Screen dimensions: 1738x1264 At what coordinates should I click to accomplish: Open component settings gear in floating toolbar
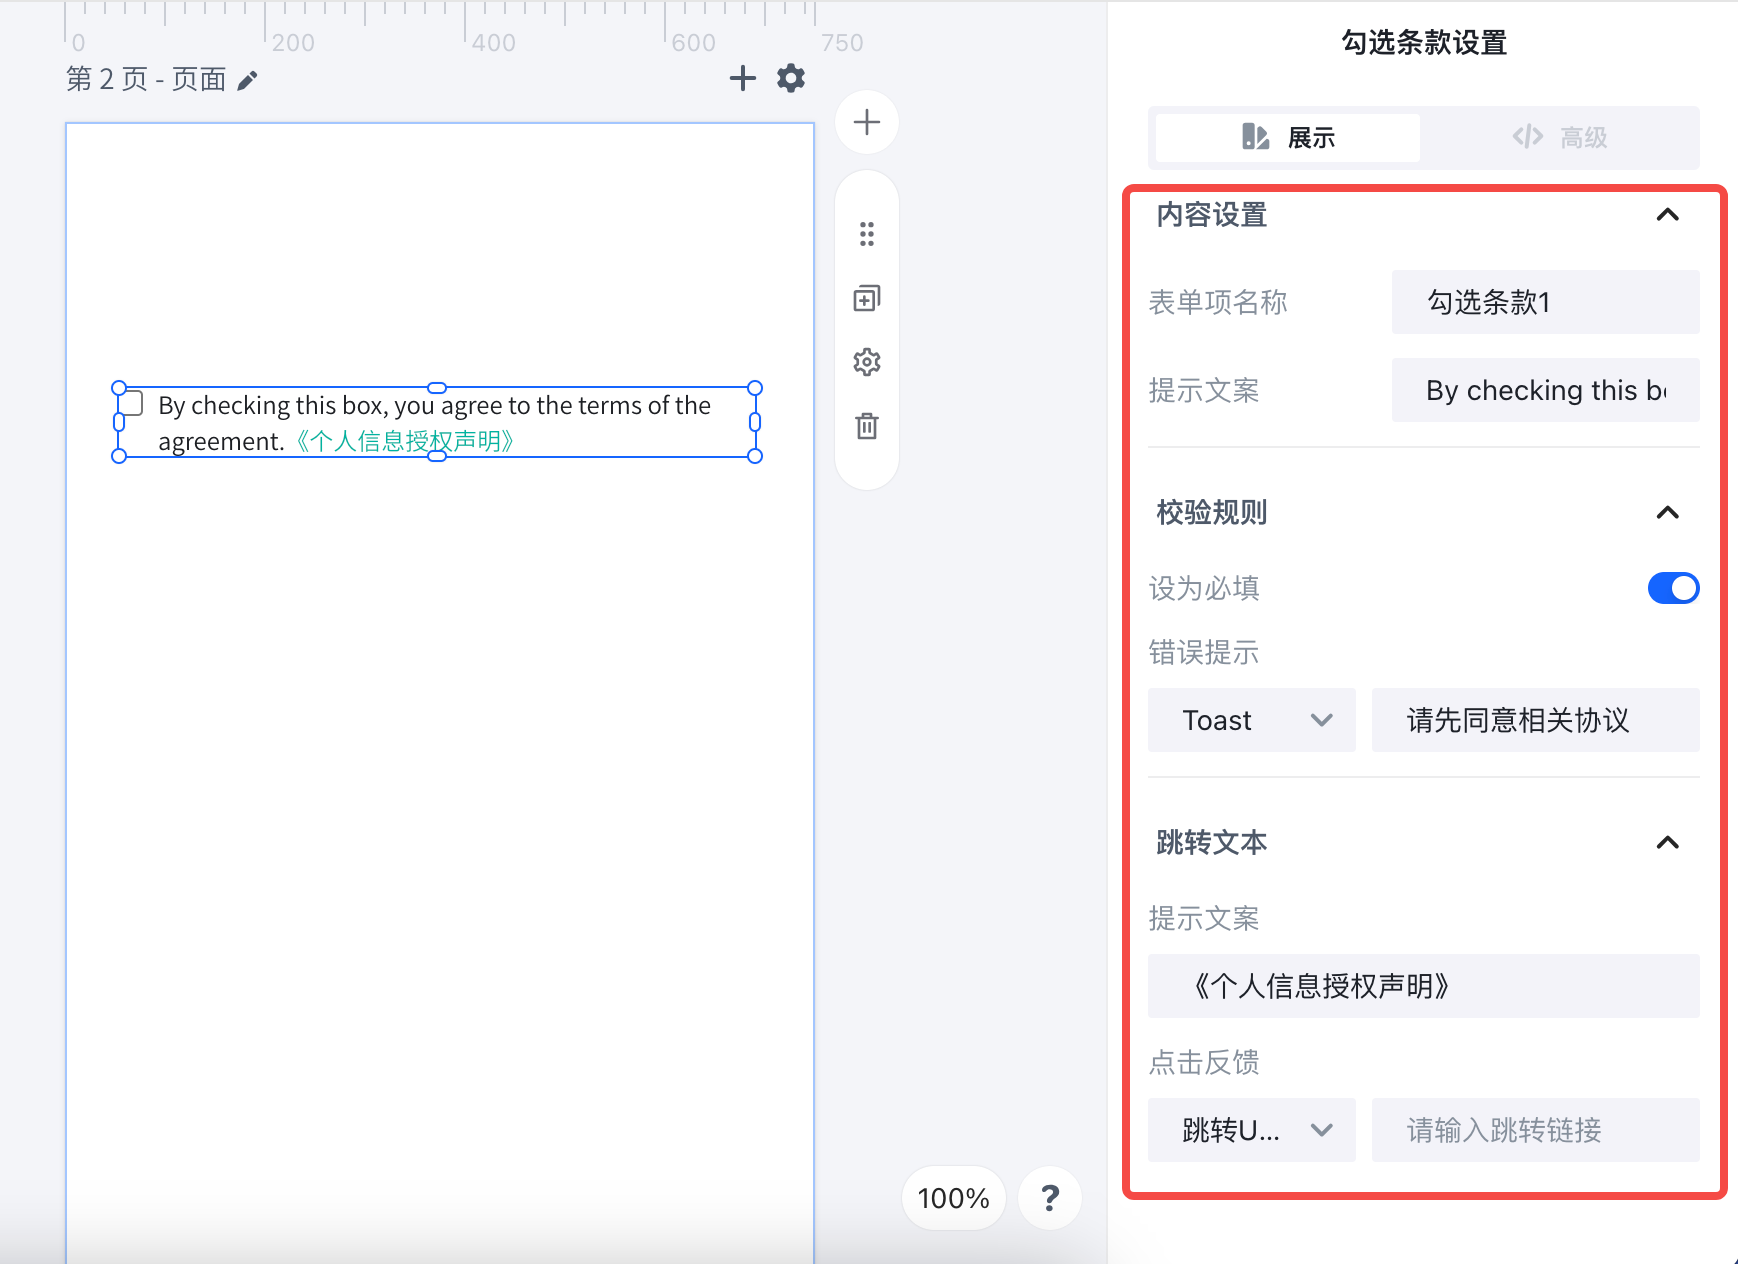coord(867,362)
